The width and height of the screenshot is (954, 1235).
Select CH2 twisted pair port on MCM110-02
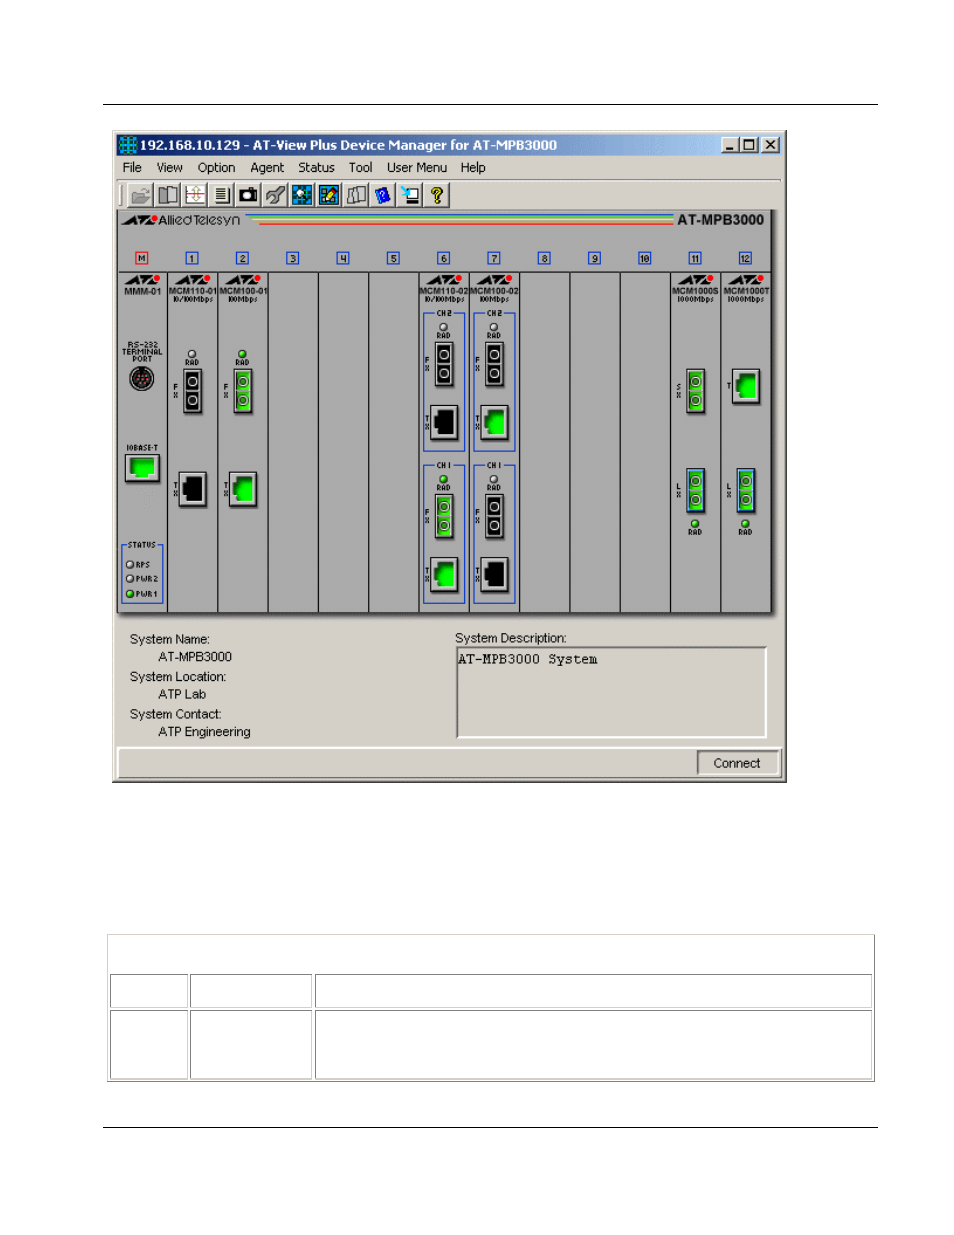[444, 422]
